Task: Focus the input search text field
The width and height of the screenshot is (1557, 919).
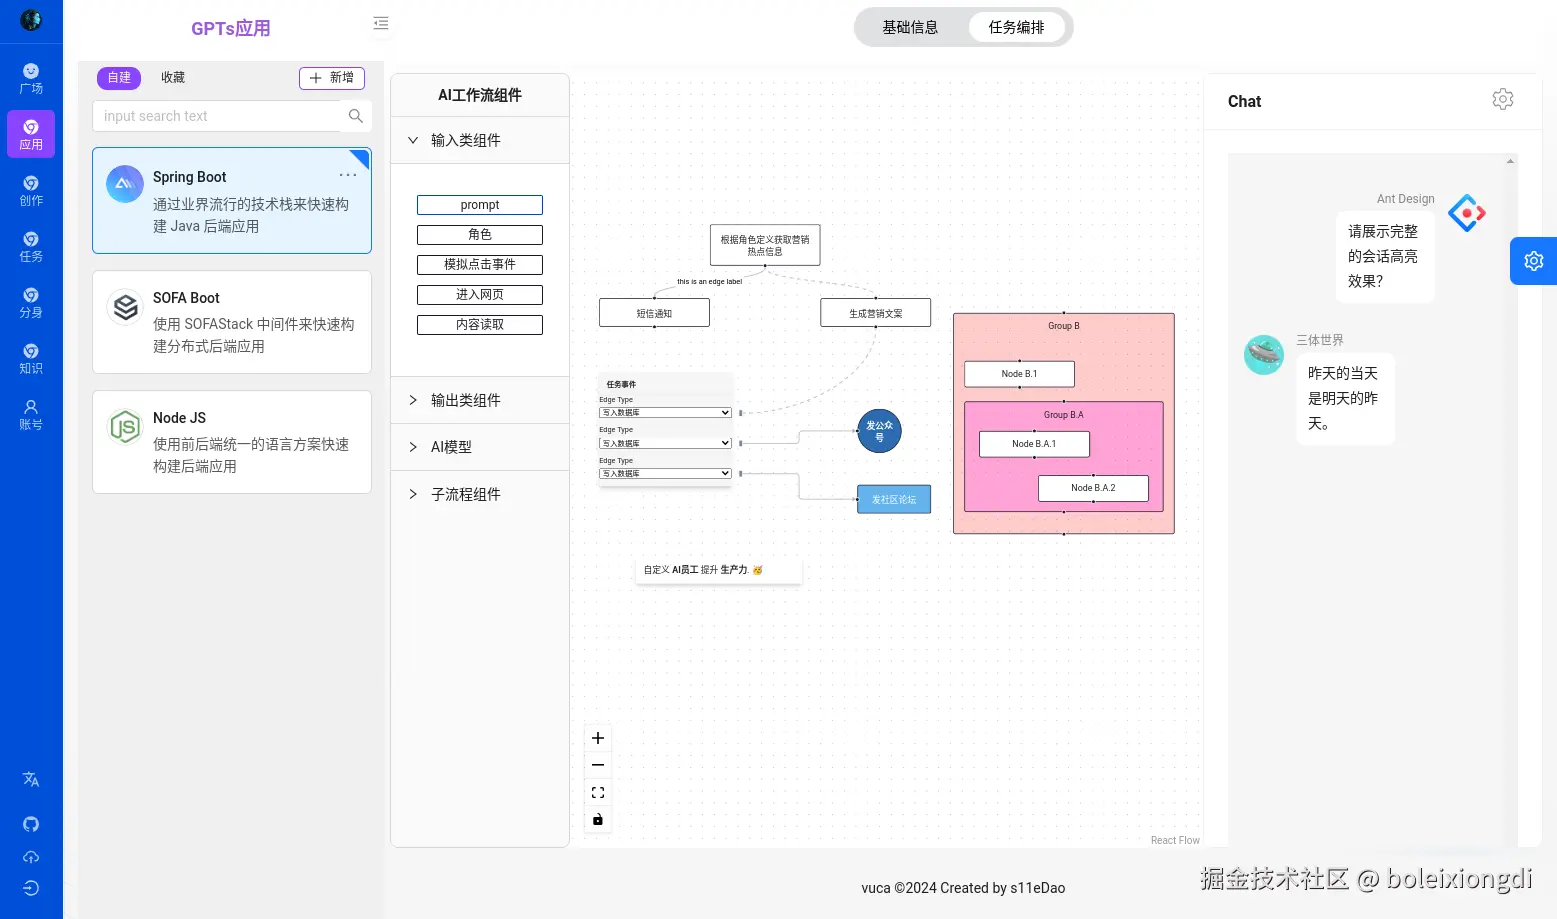Action: point(217,116)
